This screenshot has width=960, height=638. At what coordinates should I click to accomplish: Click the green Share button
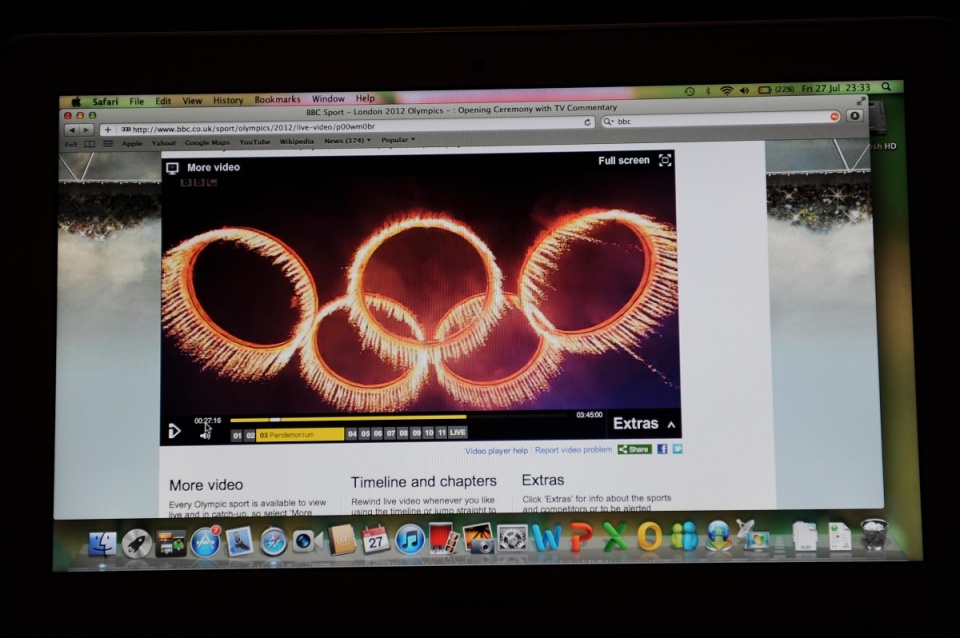point(634,449)
